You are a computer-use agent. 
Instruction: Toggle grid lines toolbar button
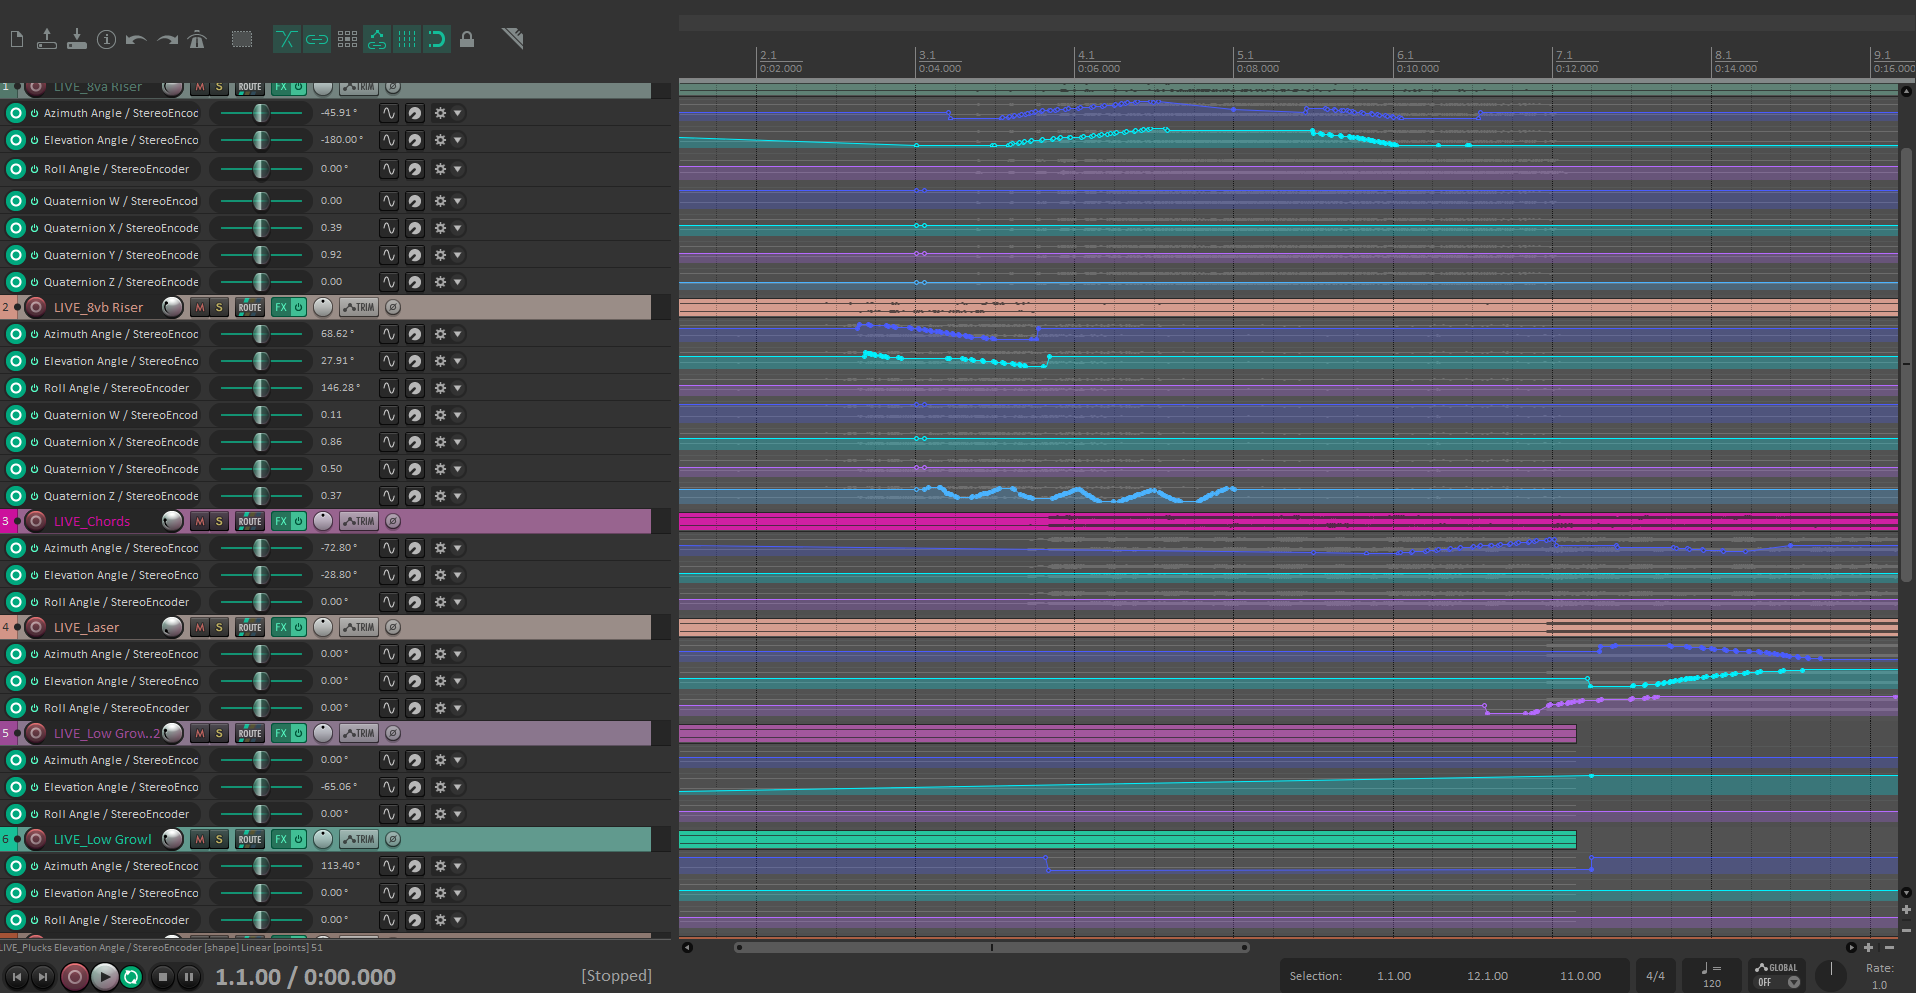click(407, 39)
